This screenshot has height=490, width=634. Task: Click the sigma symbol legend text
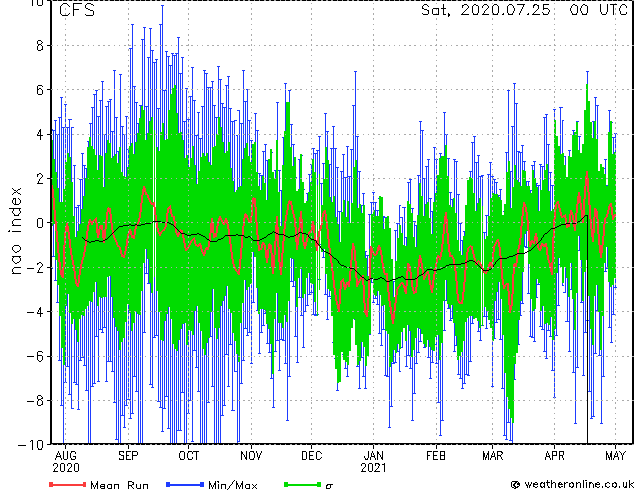point(329,486)
